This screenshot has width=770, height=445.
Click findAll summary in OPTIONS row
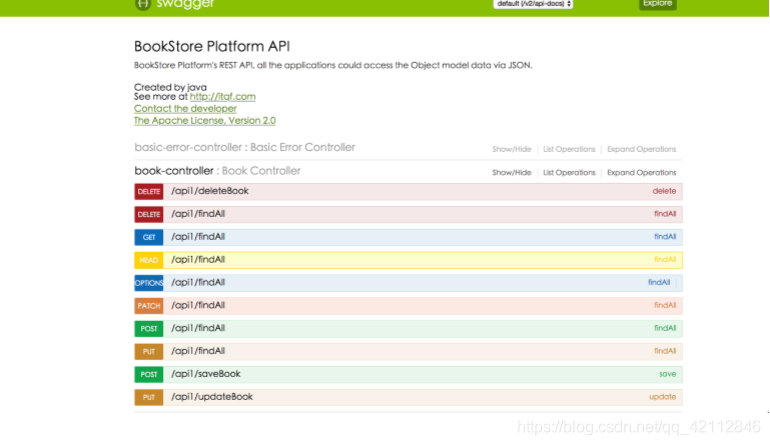pyautogui.click(x=659, y=282)
